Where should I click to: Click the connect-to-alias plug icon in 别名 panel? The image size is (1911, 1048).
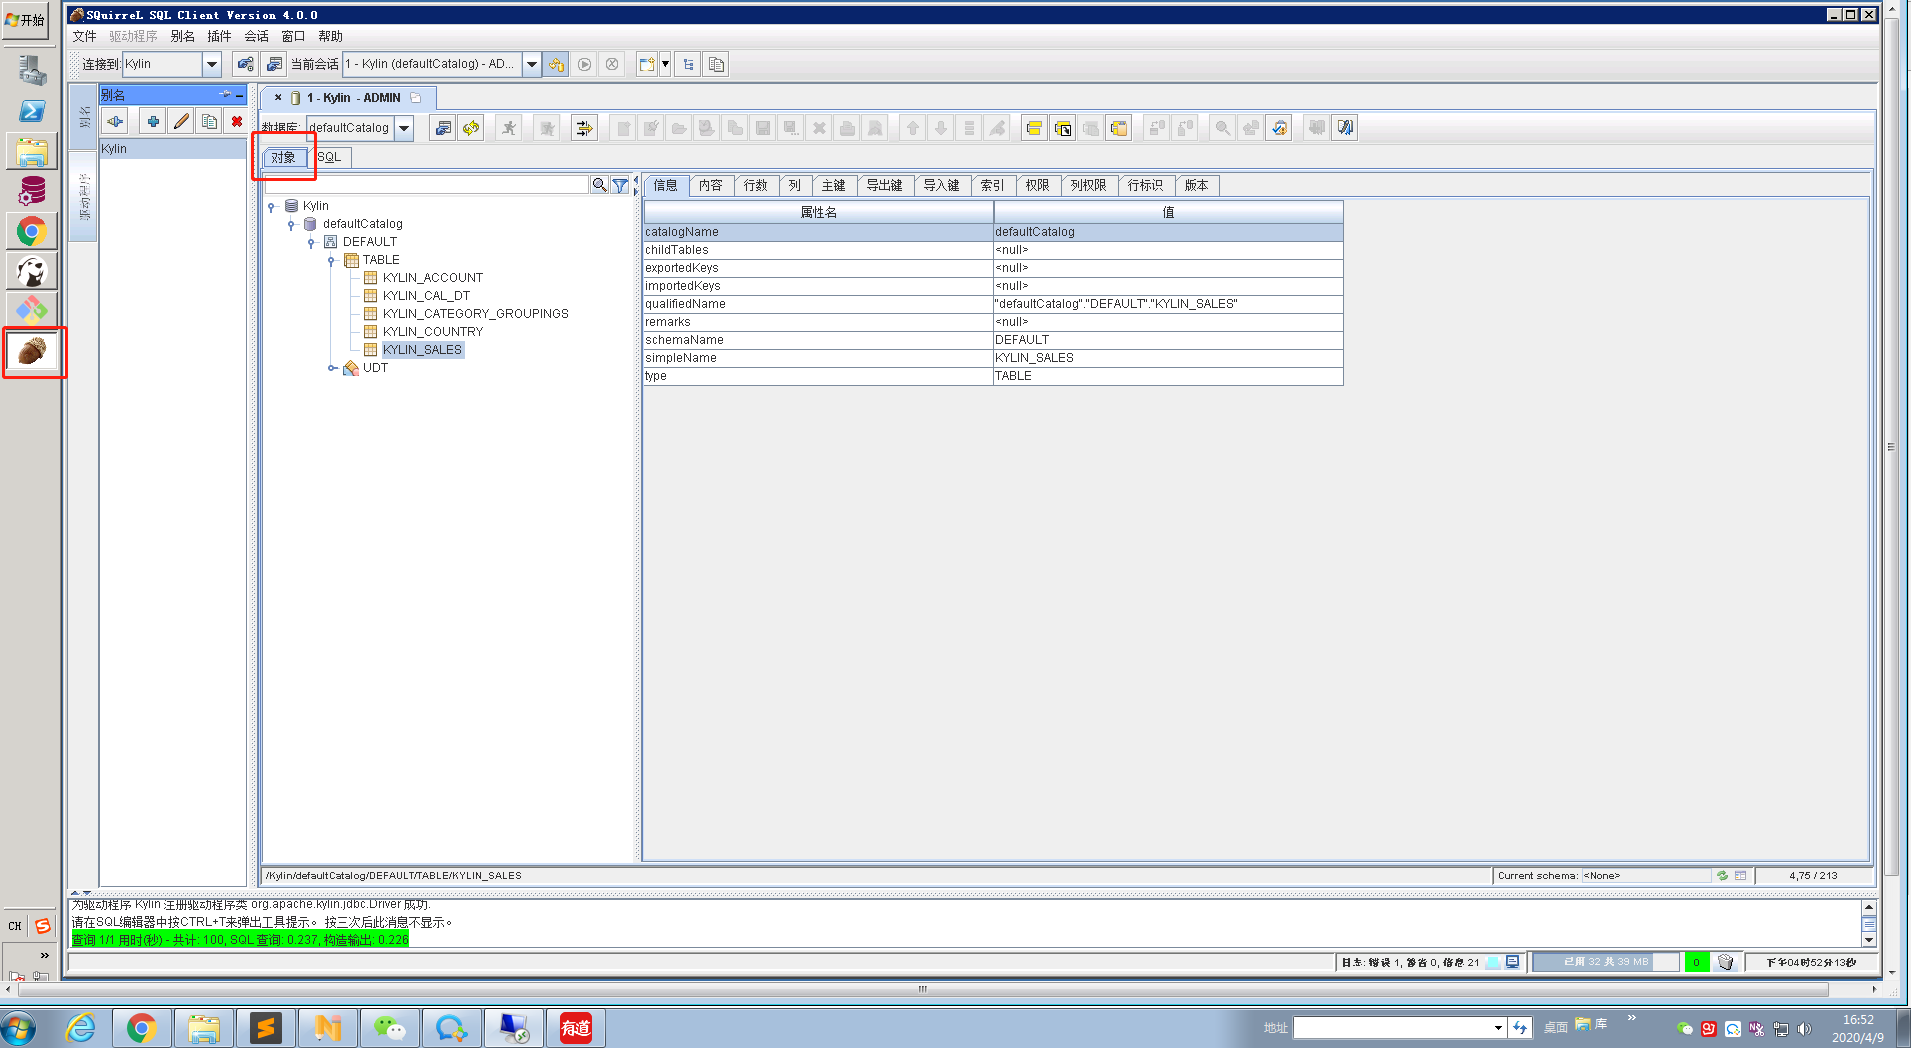pyautogui.click(x=116, y=121)
